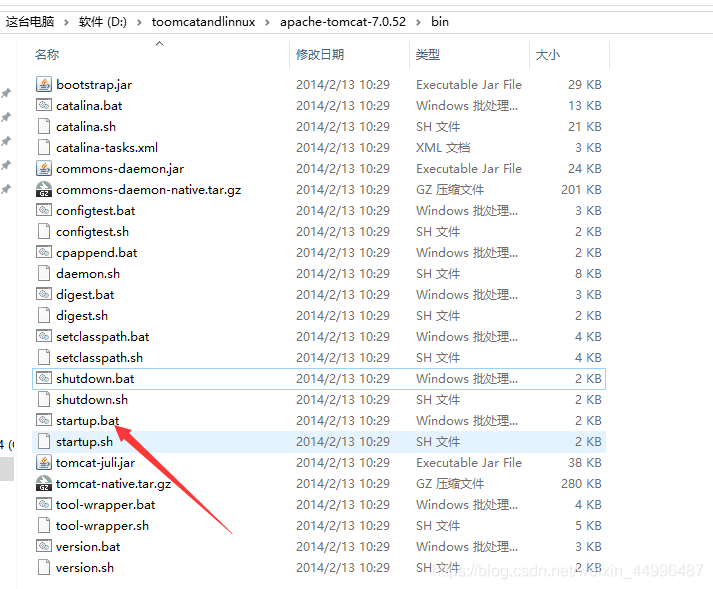713x589 pixels.
Task: Click the configtest.sh file icon
Action: pos(44,232)
